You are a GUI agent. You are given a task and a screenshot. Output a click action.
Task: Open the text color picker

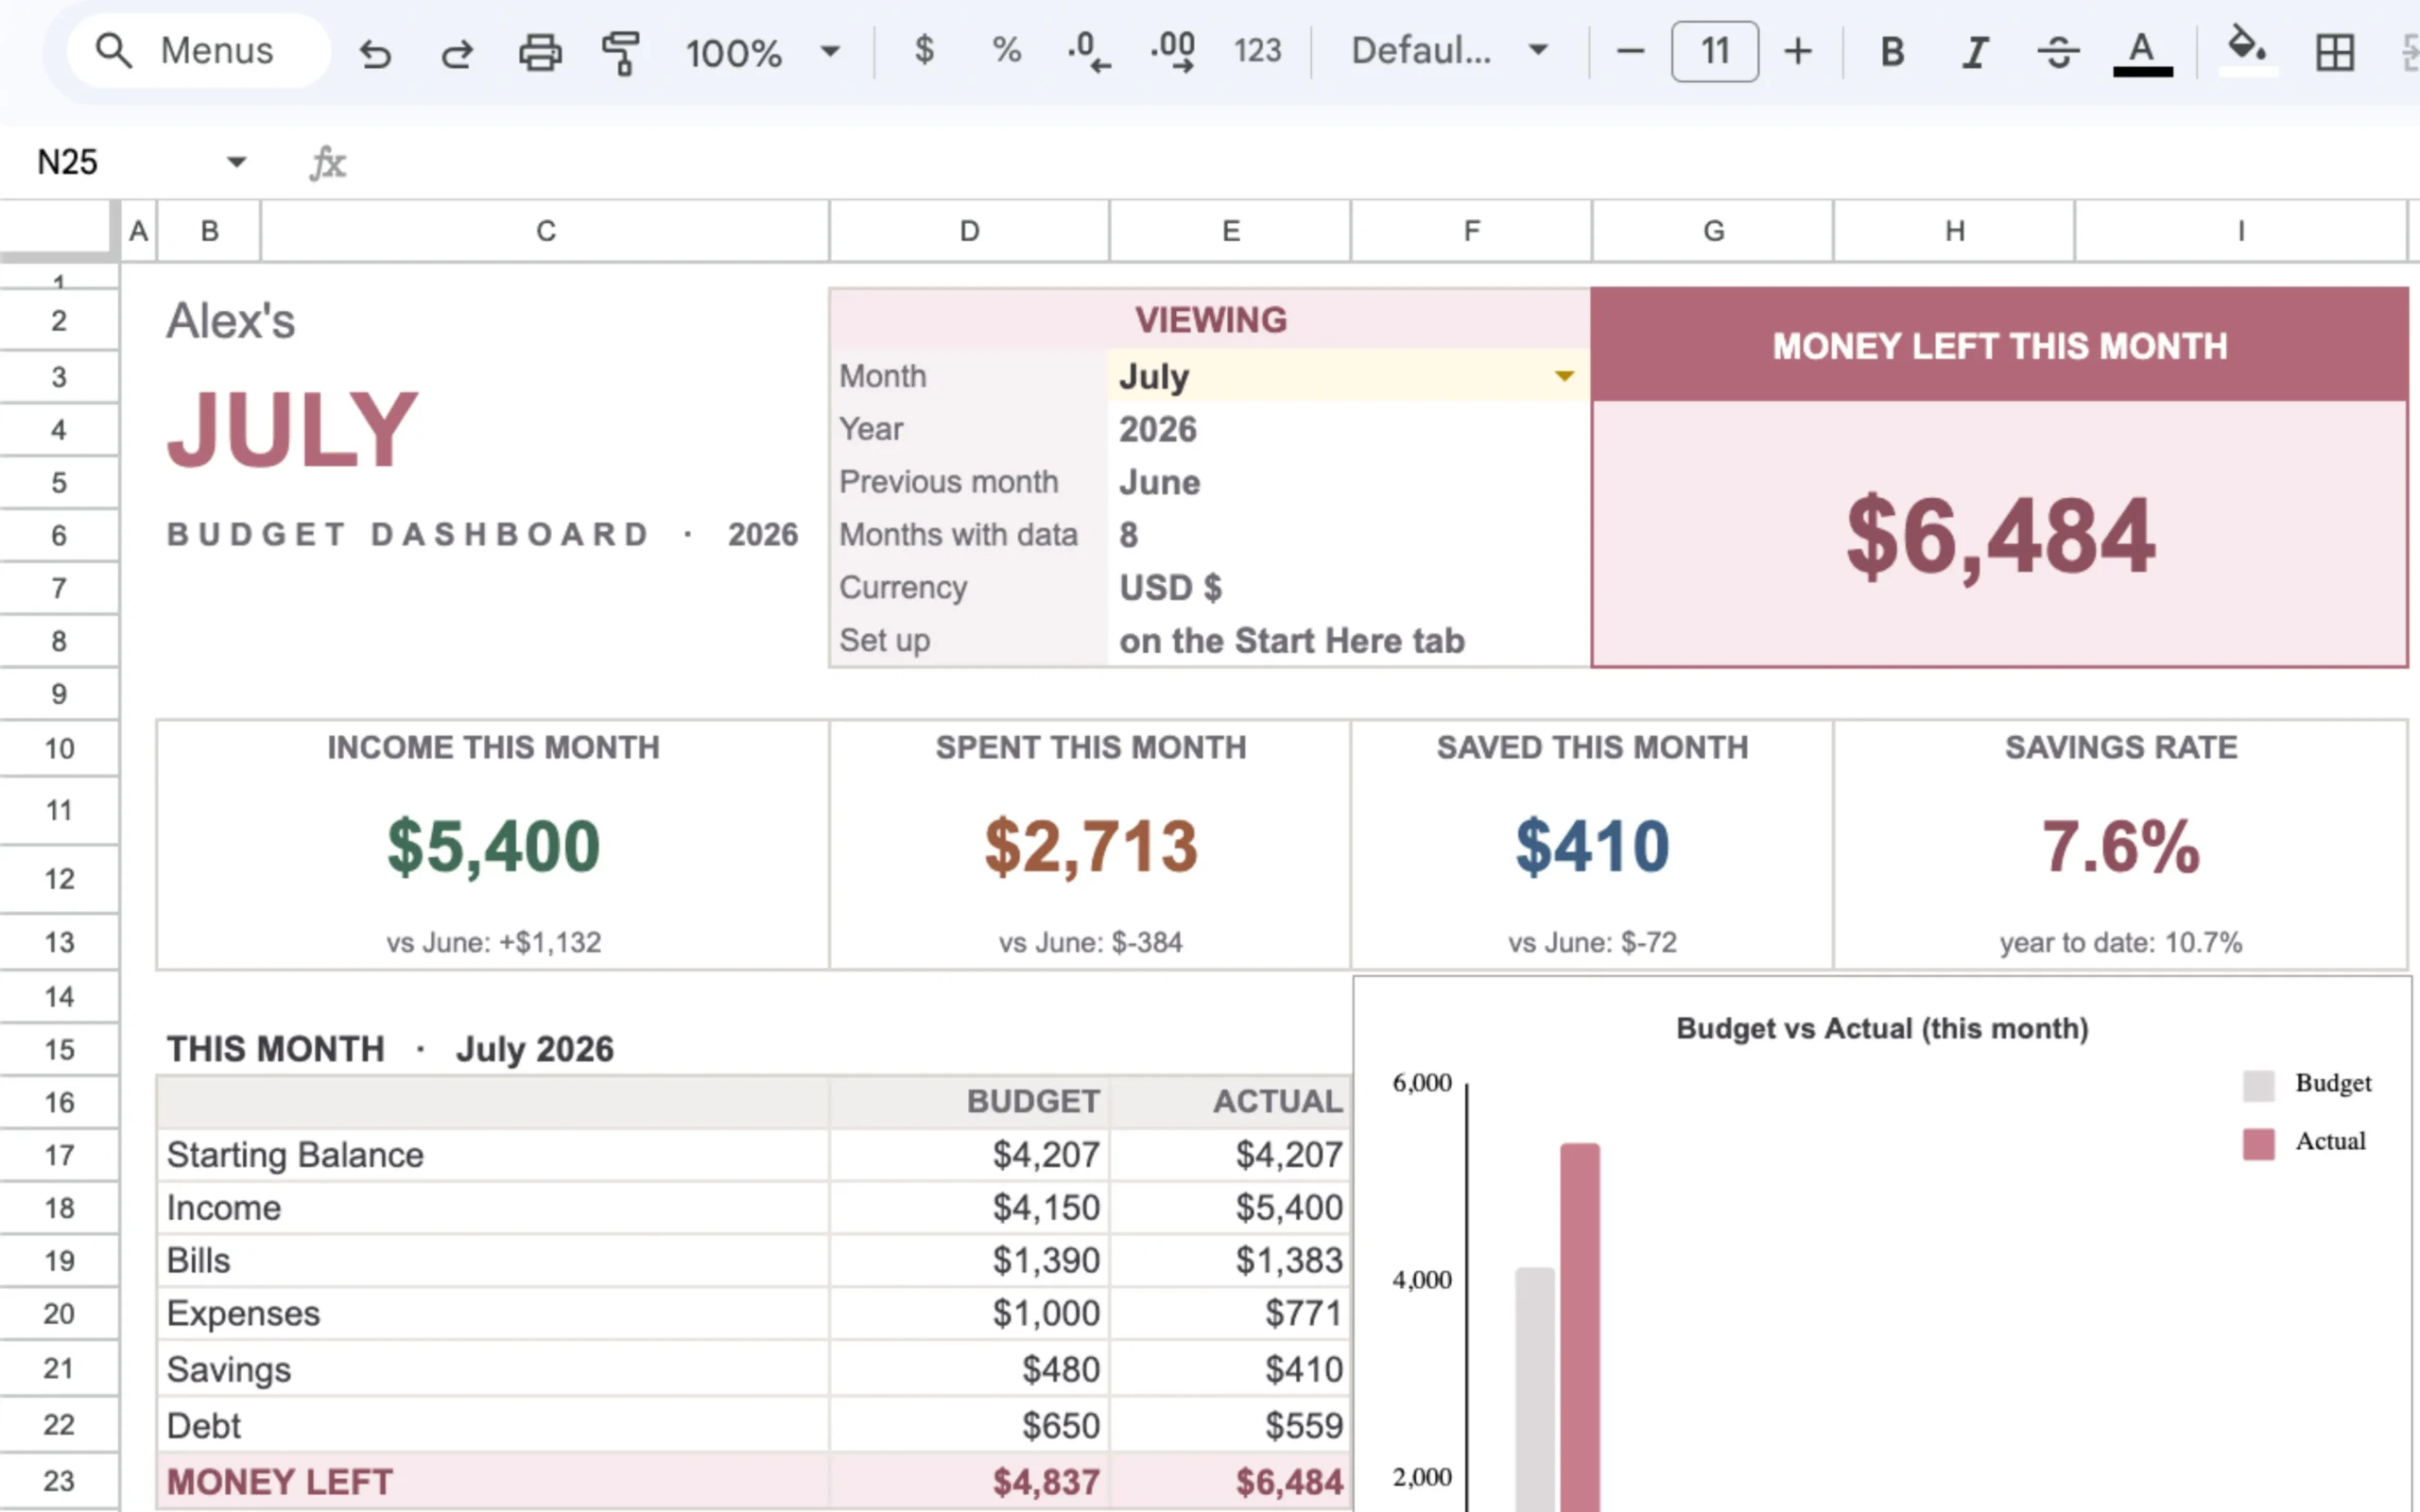[2142, 52]
